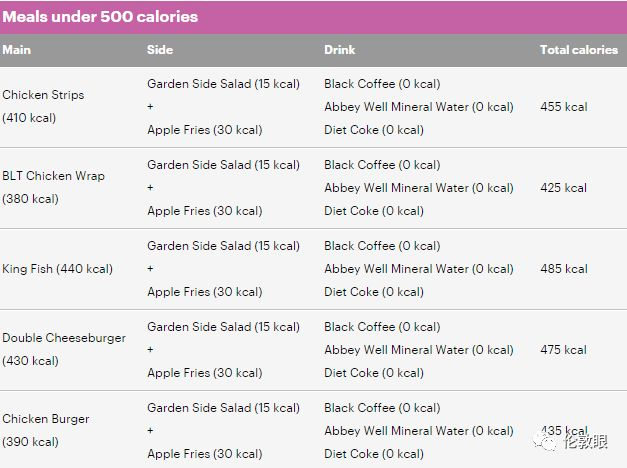This screenshot has width=627, height=468.
Task: Select King Fish (440 kcal) entry
Action: click(57, 269)
